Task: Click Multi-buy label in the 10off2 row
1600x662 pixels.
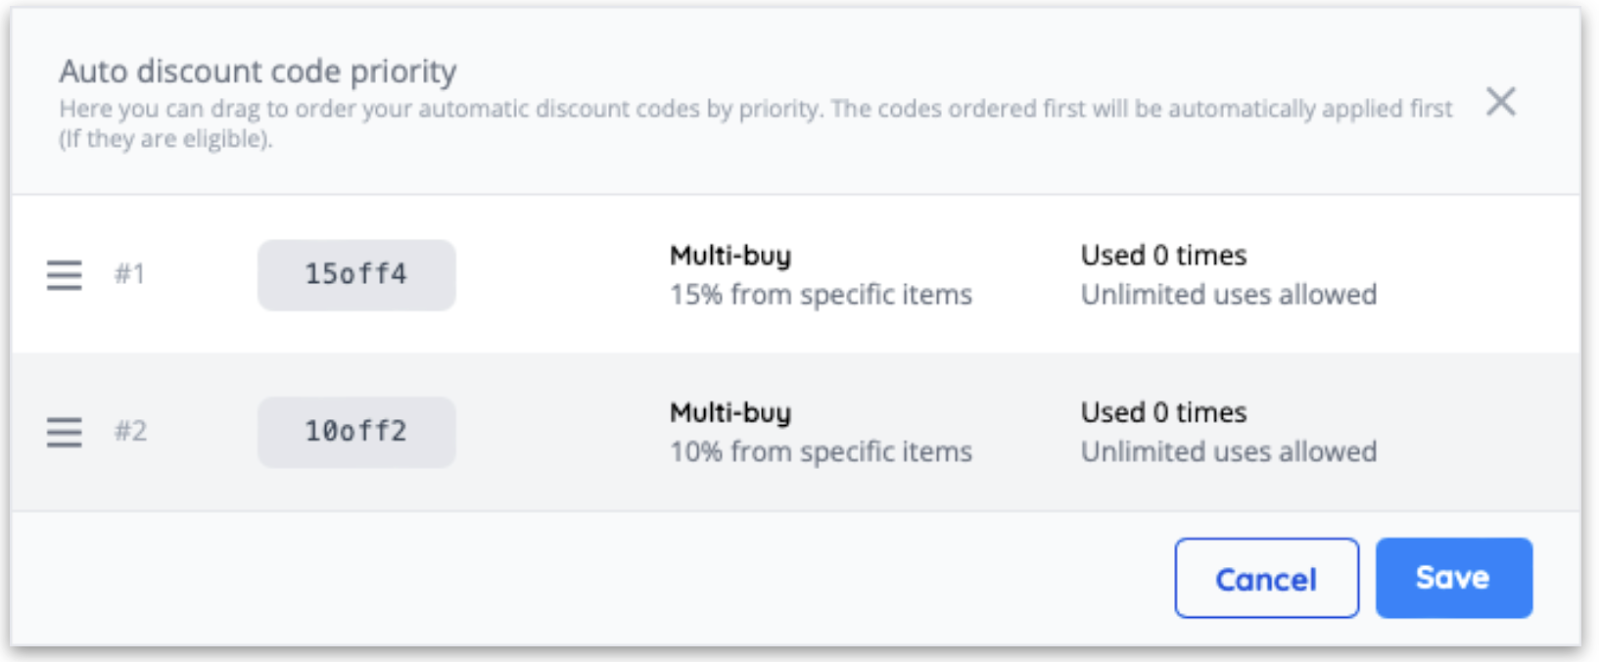Action: click(730, 413)
